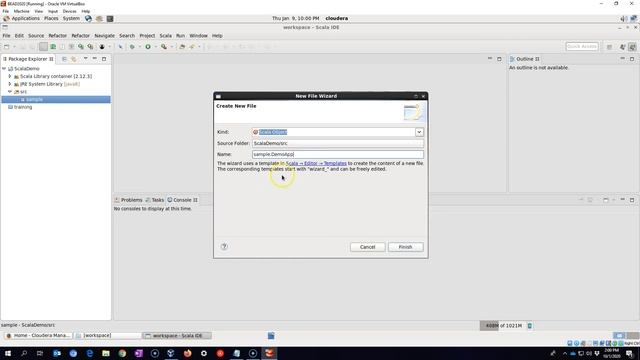Maximize the Outline view
Viewport: 640px width, 360px height.
(x=632, y=59)
